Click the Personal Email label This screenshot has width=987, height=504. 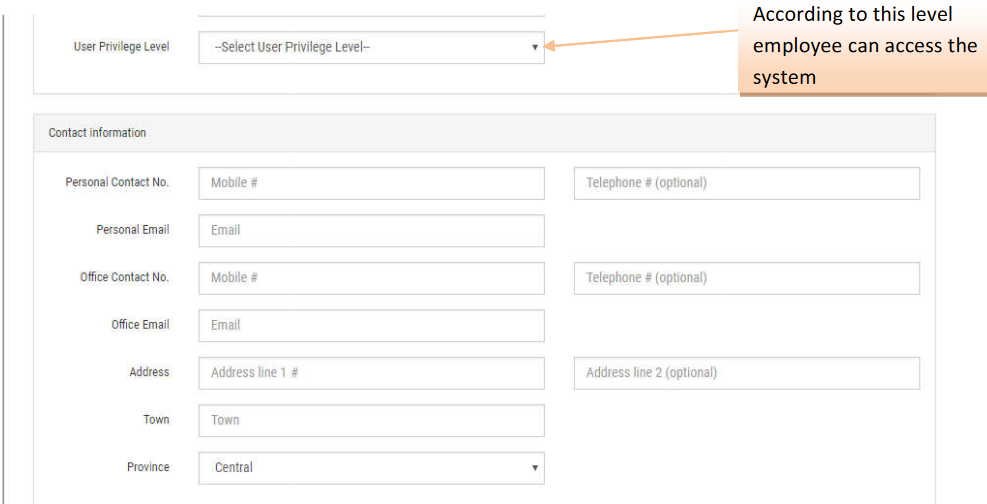click(x=132, y=229)
